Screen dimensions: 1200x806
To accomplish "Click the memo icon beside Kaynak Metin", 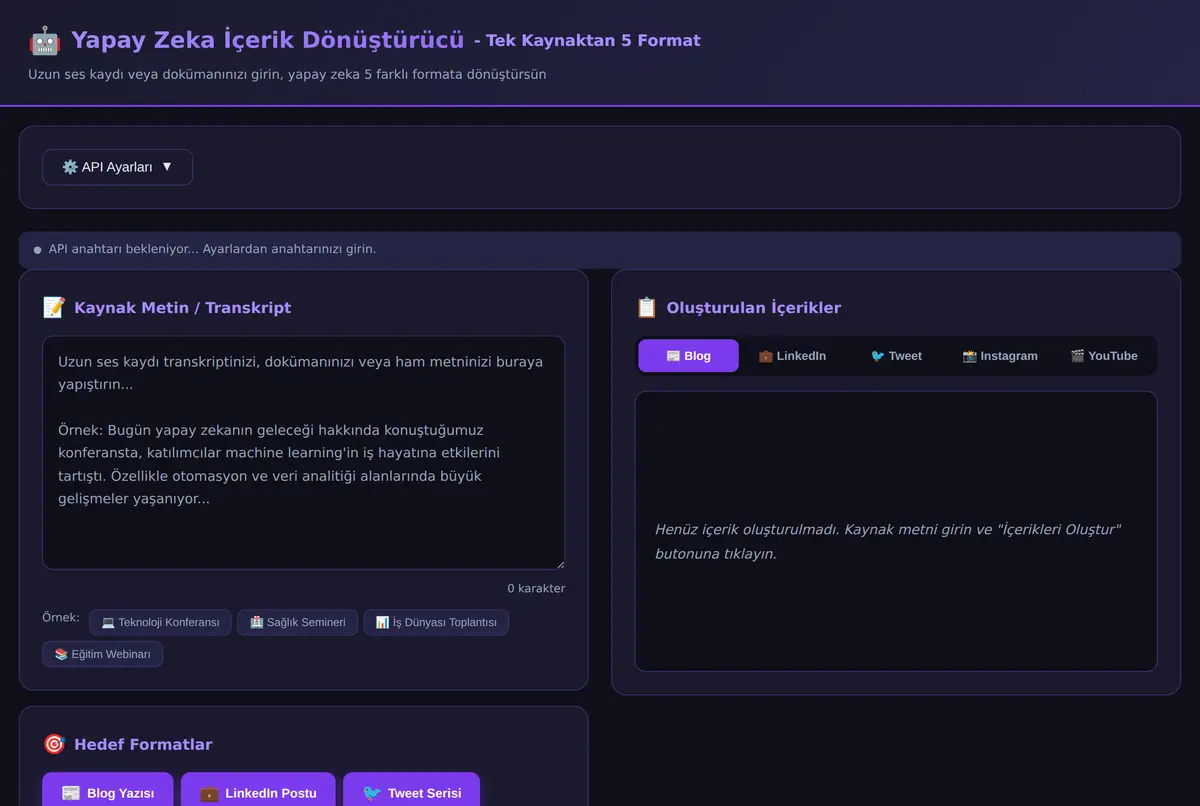I will 54,308.
